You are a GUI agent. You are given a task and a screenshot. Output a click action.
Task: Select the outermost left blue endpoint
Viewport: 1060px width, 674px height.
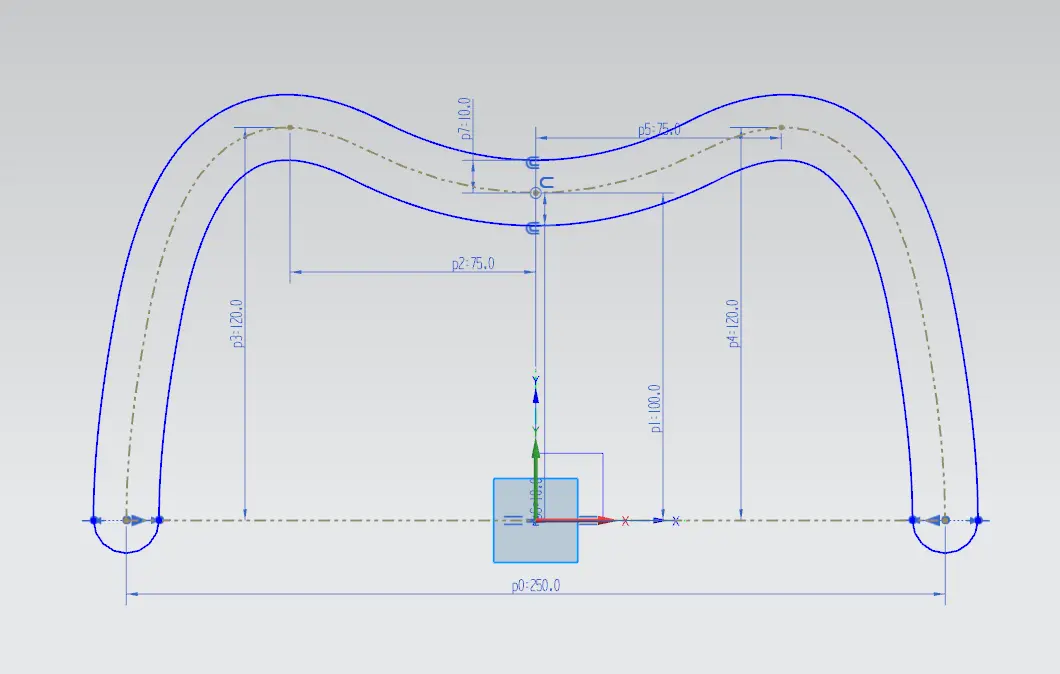click(x=94, y=520)
